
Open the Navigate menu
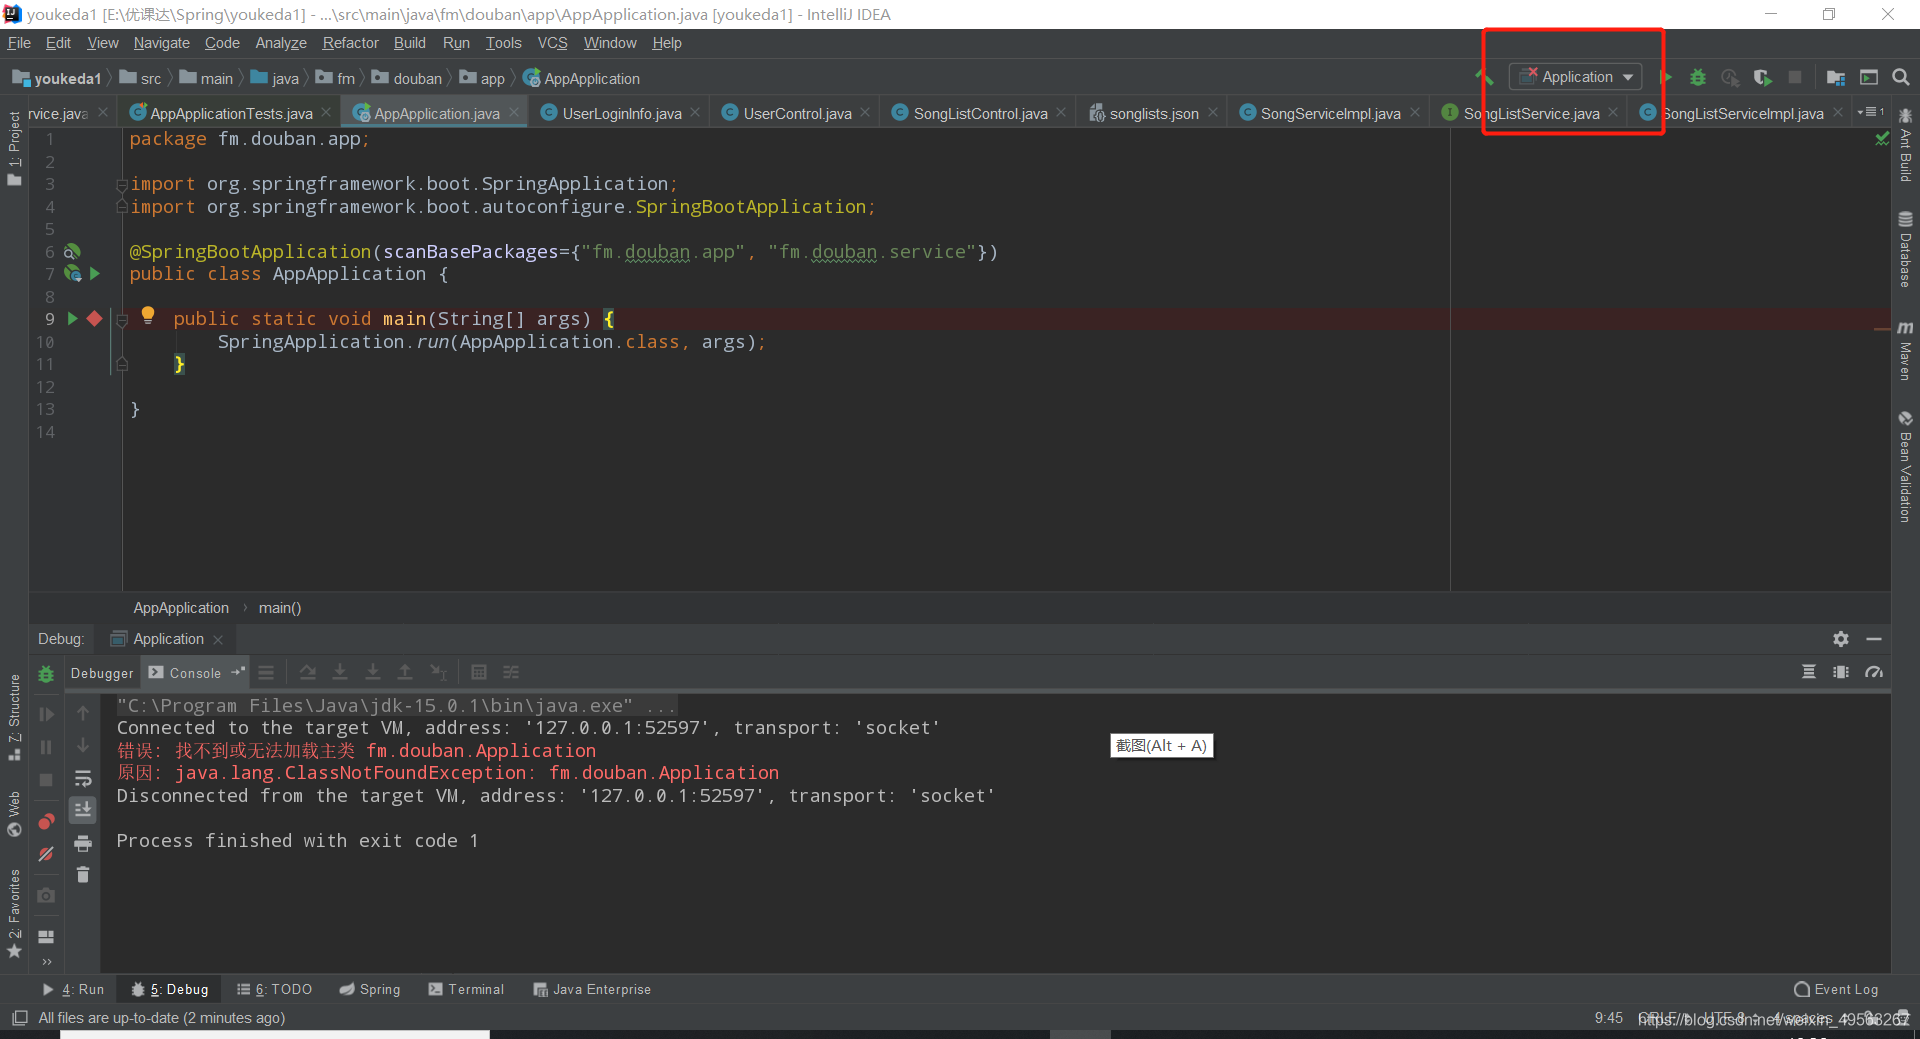tap(161, 43)
